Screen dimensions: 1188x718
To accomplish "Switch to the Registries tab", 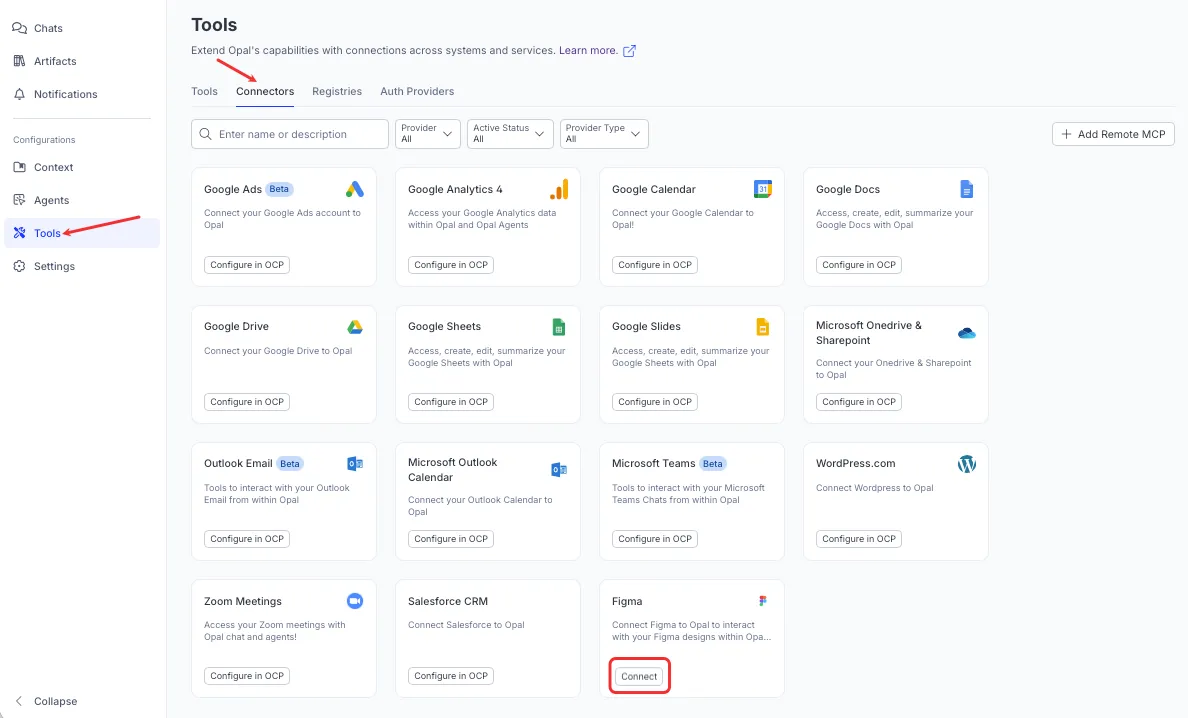I will coord(337,92).
